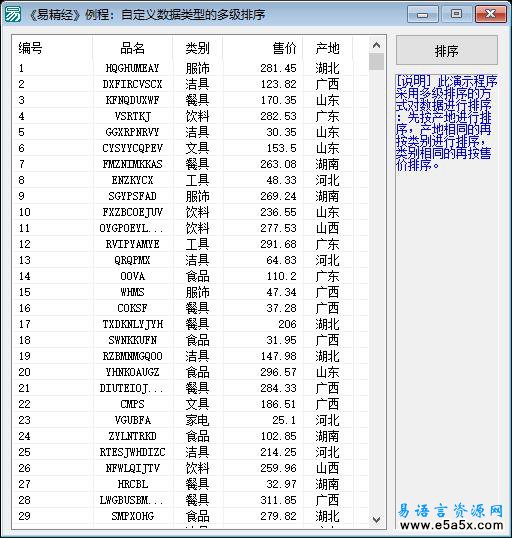This screenshot has height=538, width=512.
Task: Select row with product NFWLQIJTV
Action: (191, 468)
